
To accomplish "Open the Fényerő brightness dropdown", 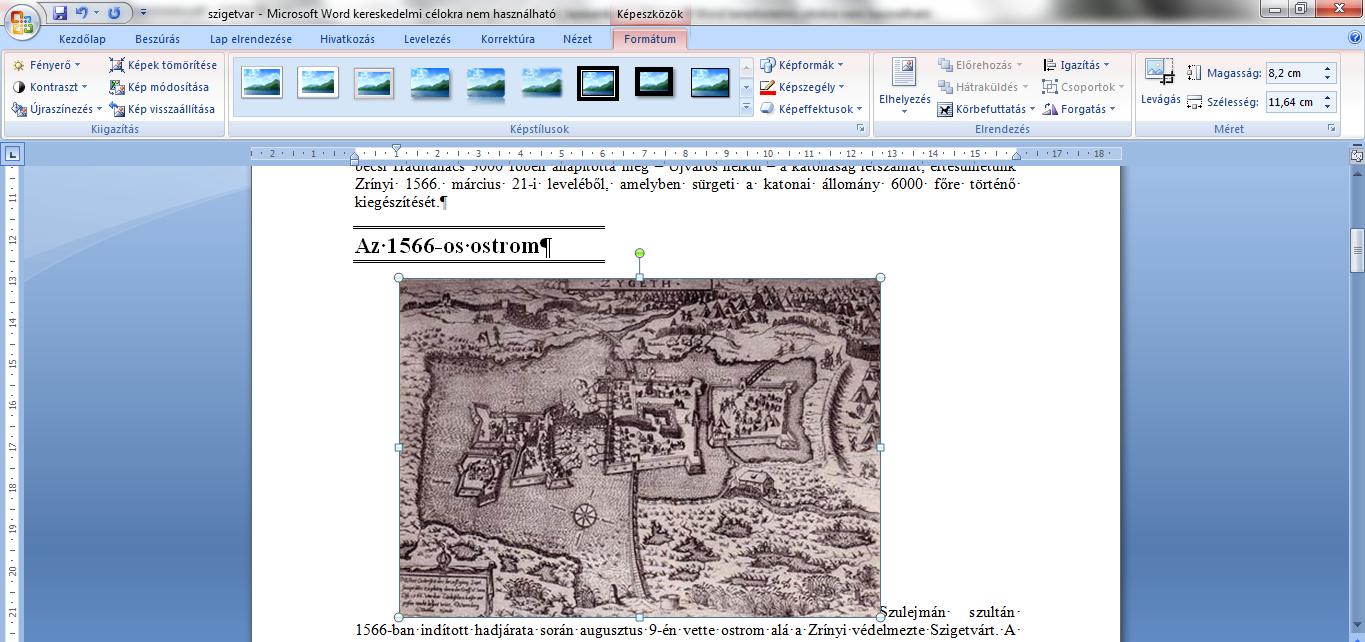I will pyautogui.click(x=47, y=65).
